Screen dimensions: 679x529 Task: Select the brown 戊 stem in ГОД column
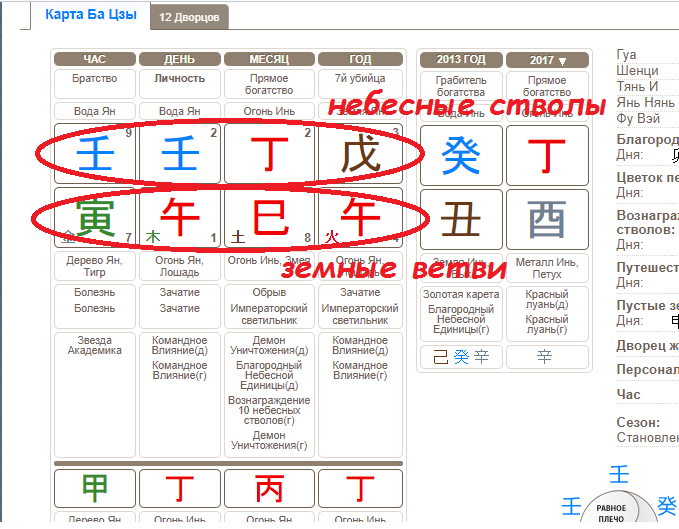pos(360,154)
